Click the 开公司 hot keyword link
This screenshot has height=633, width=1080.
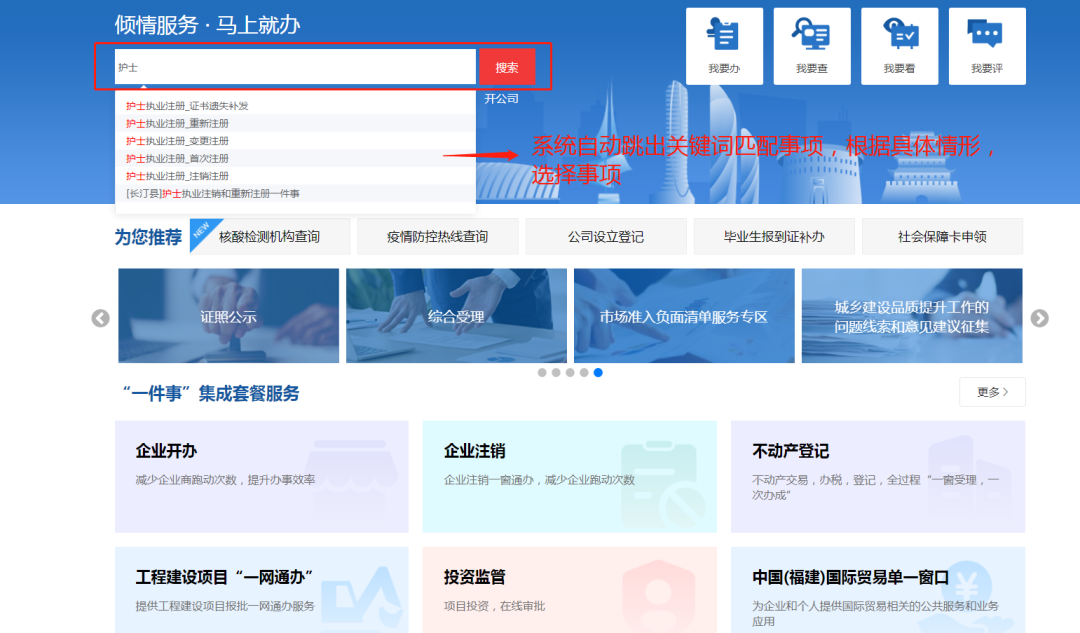[x=501, y=98]
